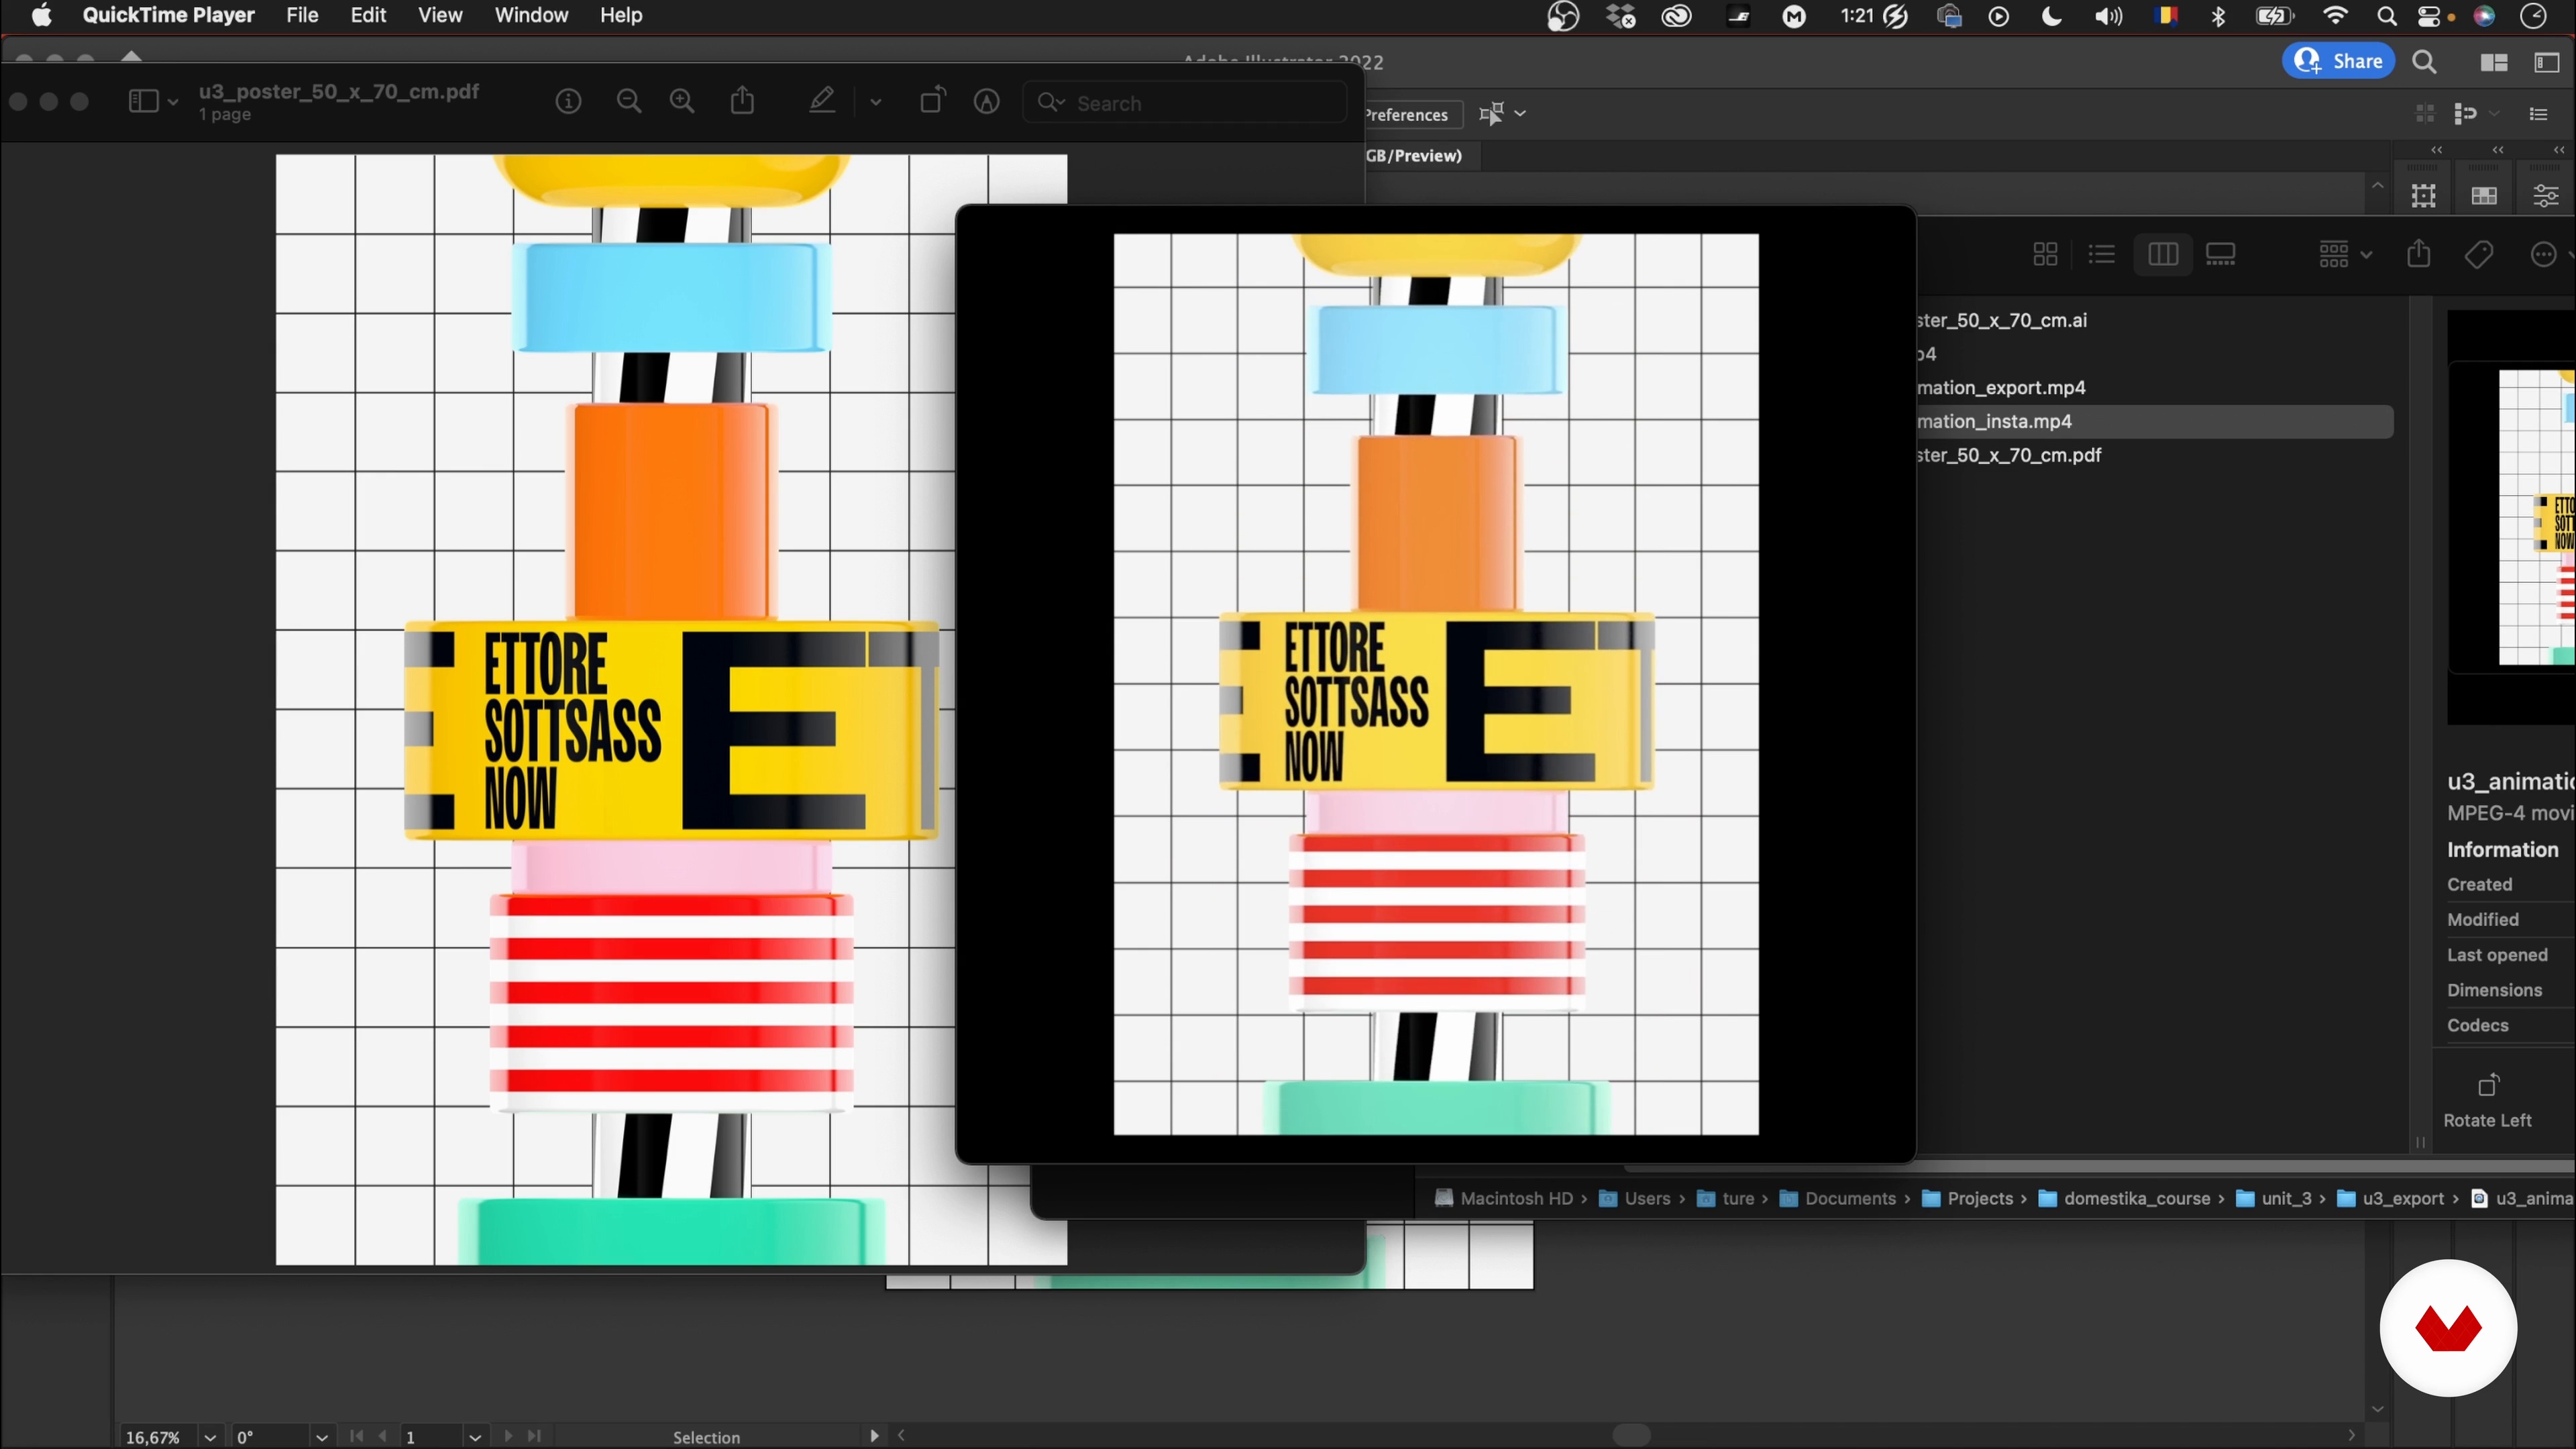Open the control bar list menu icon
Image resolution: width=2576 pixels, height=1449 pixels.
point(2538,114)
